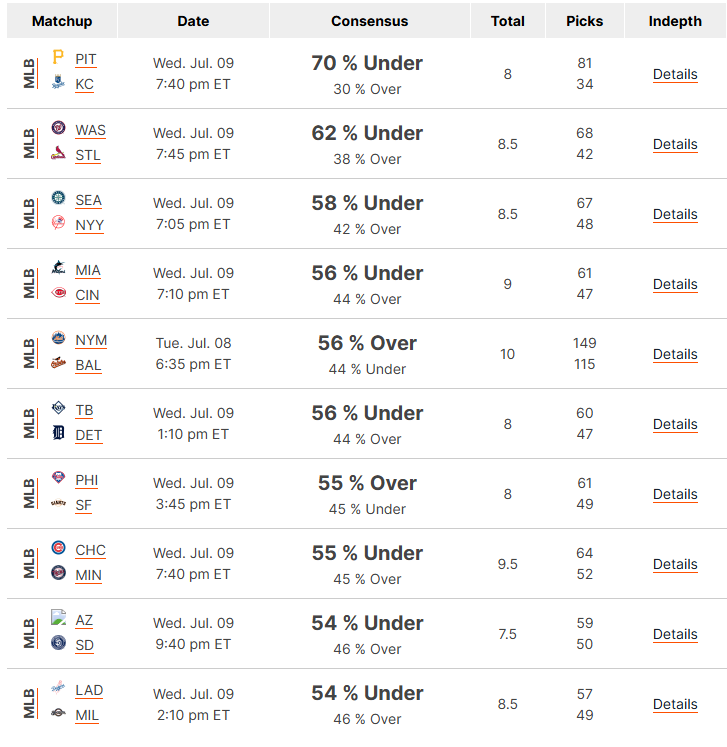Viewport: 727px width, 747px height.
Task: Open Details for NYM vs BAL matchup
Action: 675,354
